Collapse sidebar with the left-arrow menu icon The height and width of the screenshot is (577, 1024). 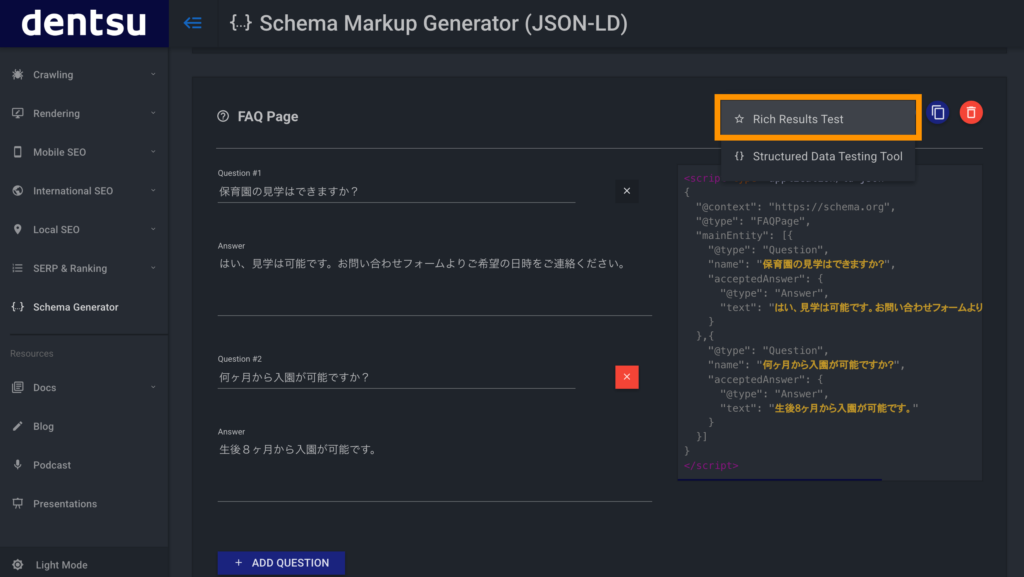193,23
